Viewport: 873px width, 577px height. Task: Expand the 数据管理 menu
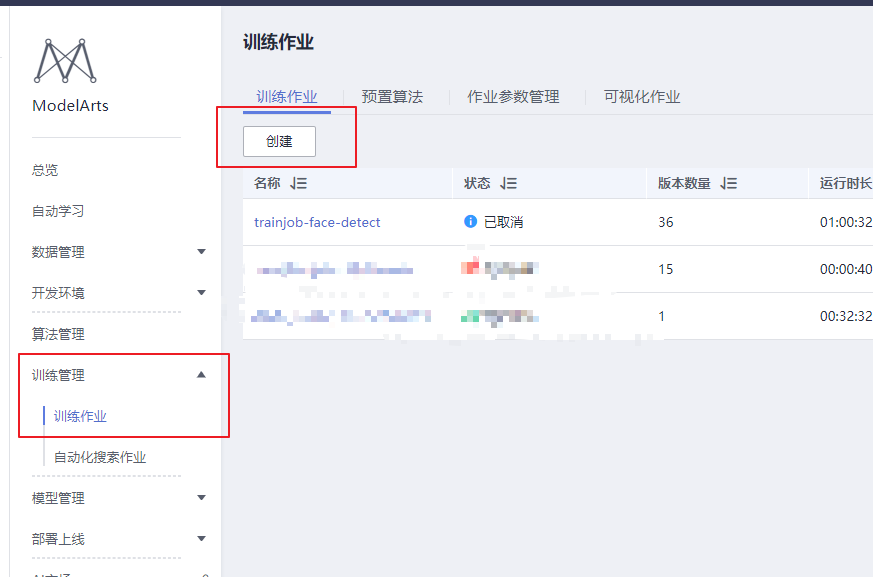tap(200, 251)
